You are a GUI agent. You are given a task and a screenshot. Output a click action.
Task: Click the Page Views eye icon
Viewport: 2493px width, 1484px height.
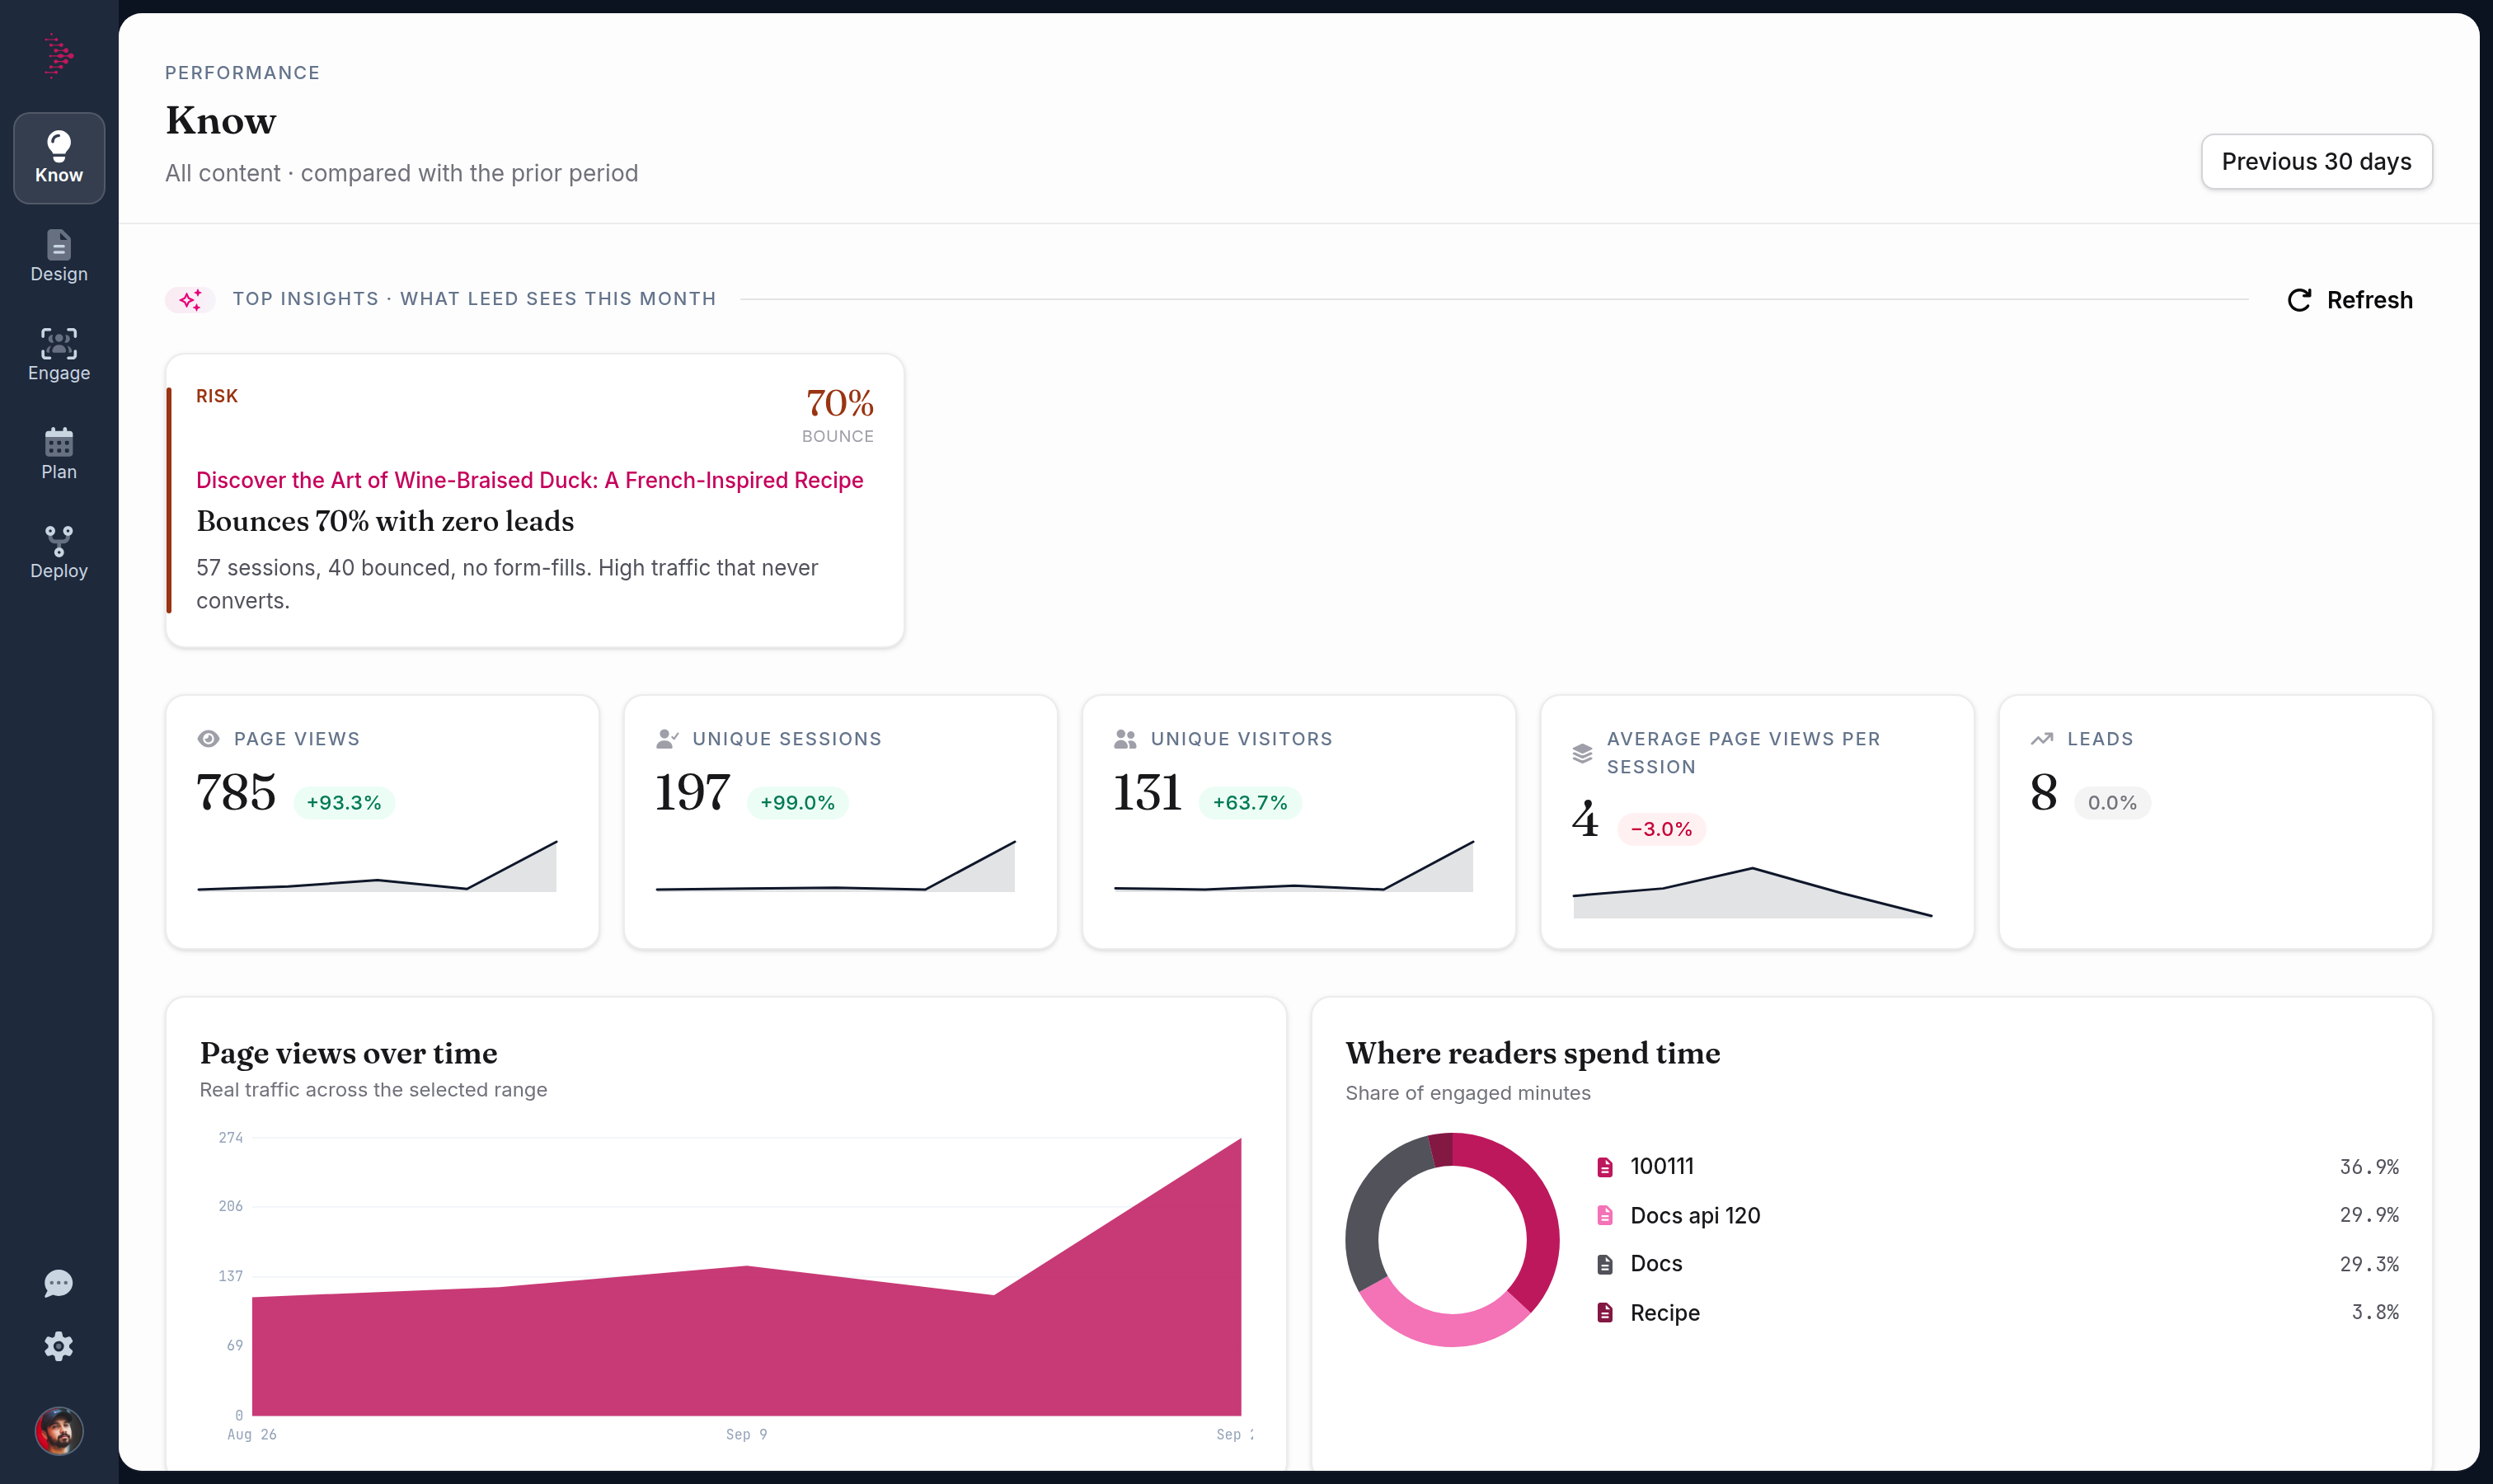coord(209,739)
